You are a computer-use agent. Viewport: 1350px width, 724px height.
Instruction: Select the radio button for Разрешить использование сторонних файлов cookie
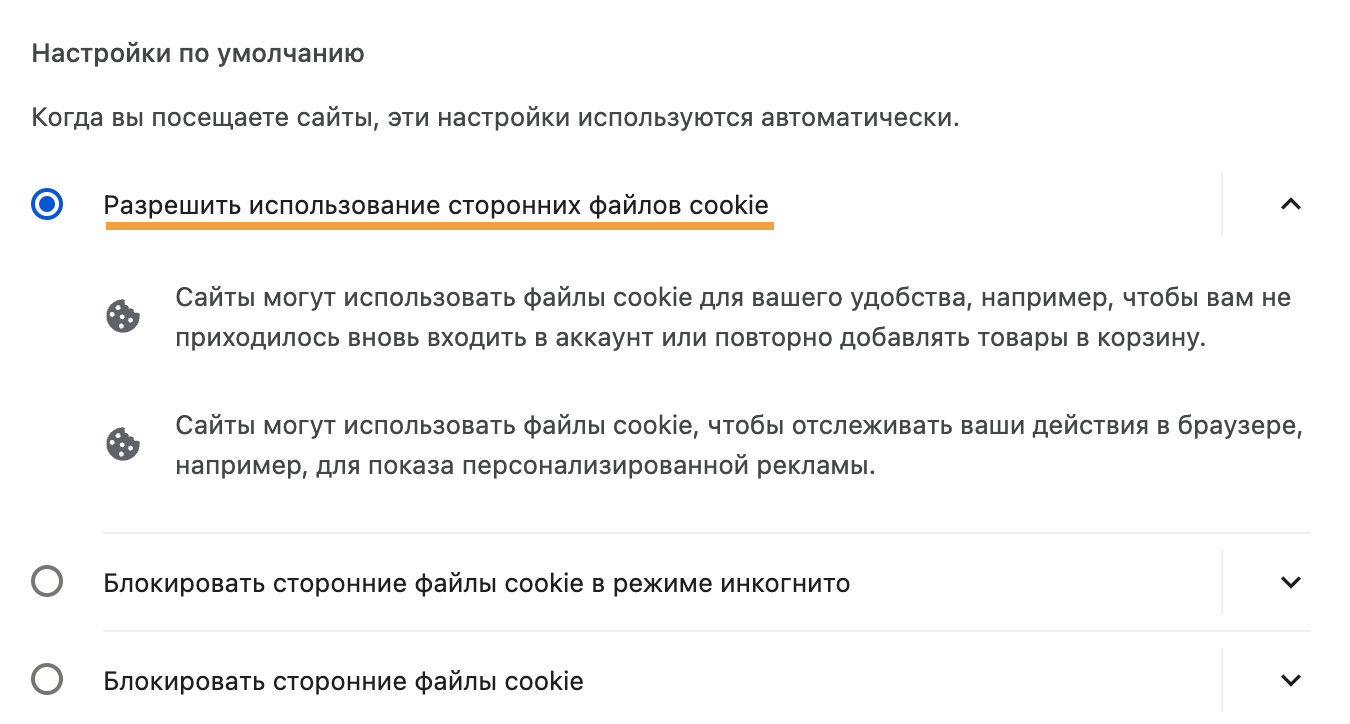click(x=47, y=204)
